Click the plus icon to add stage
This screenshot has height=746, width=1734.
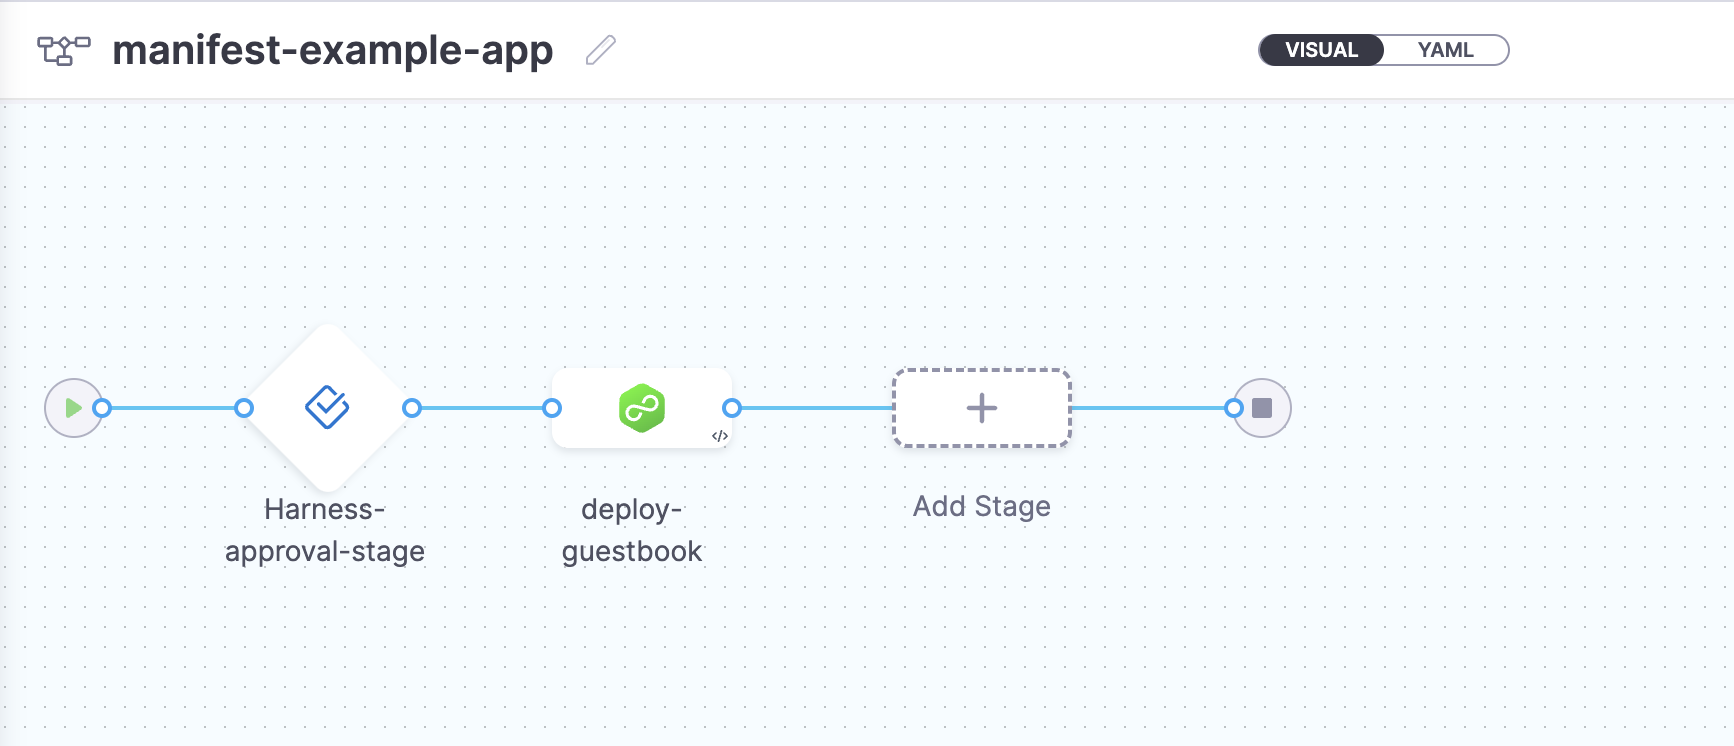click(x=981, y=408)
